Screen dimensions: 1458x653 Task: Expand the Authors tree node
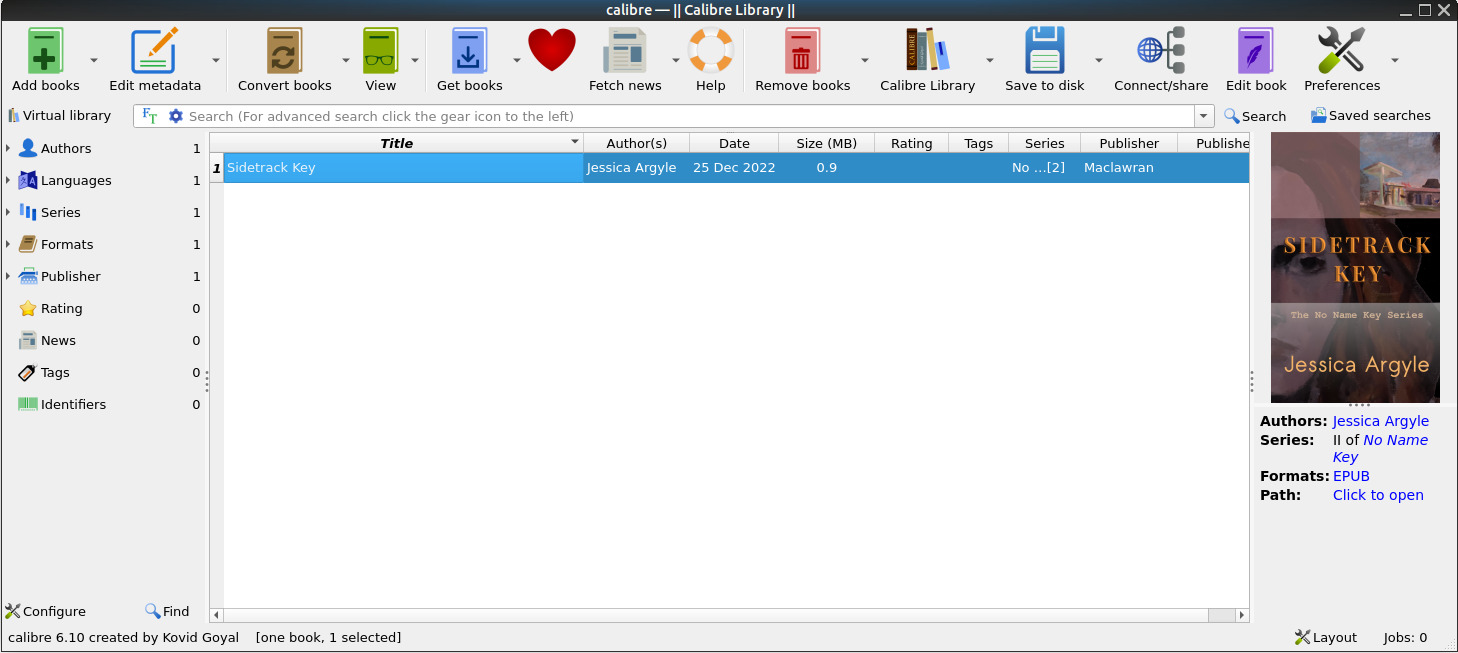[x=8, y=149]
